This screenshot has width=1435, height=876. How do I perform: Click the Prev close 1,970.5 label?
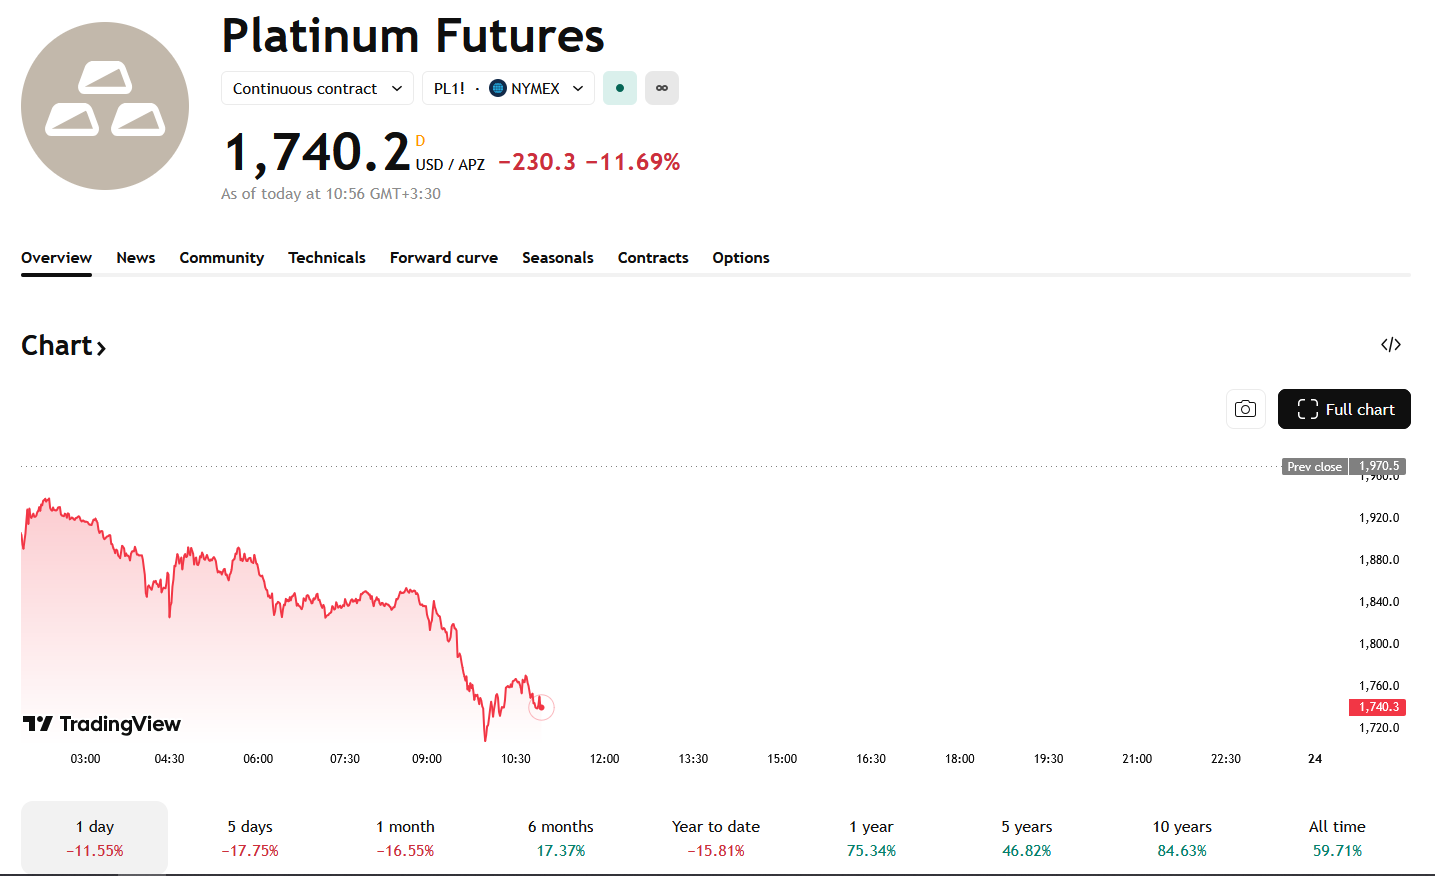click(1344, 467)
